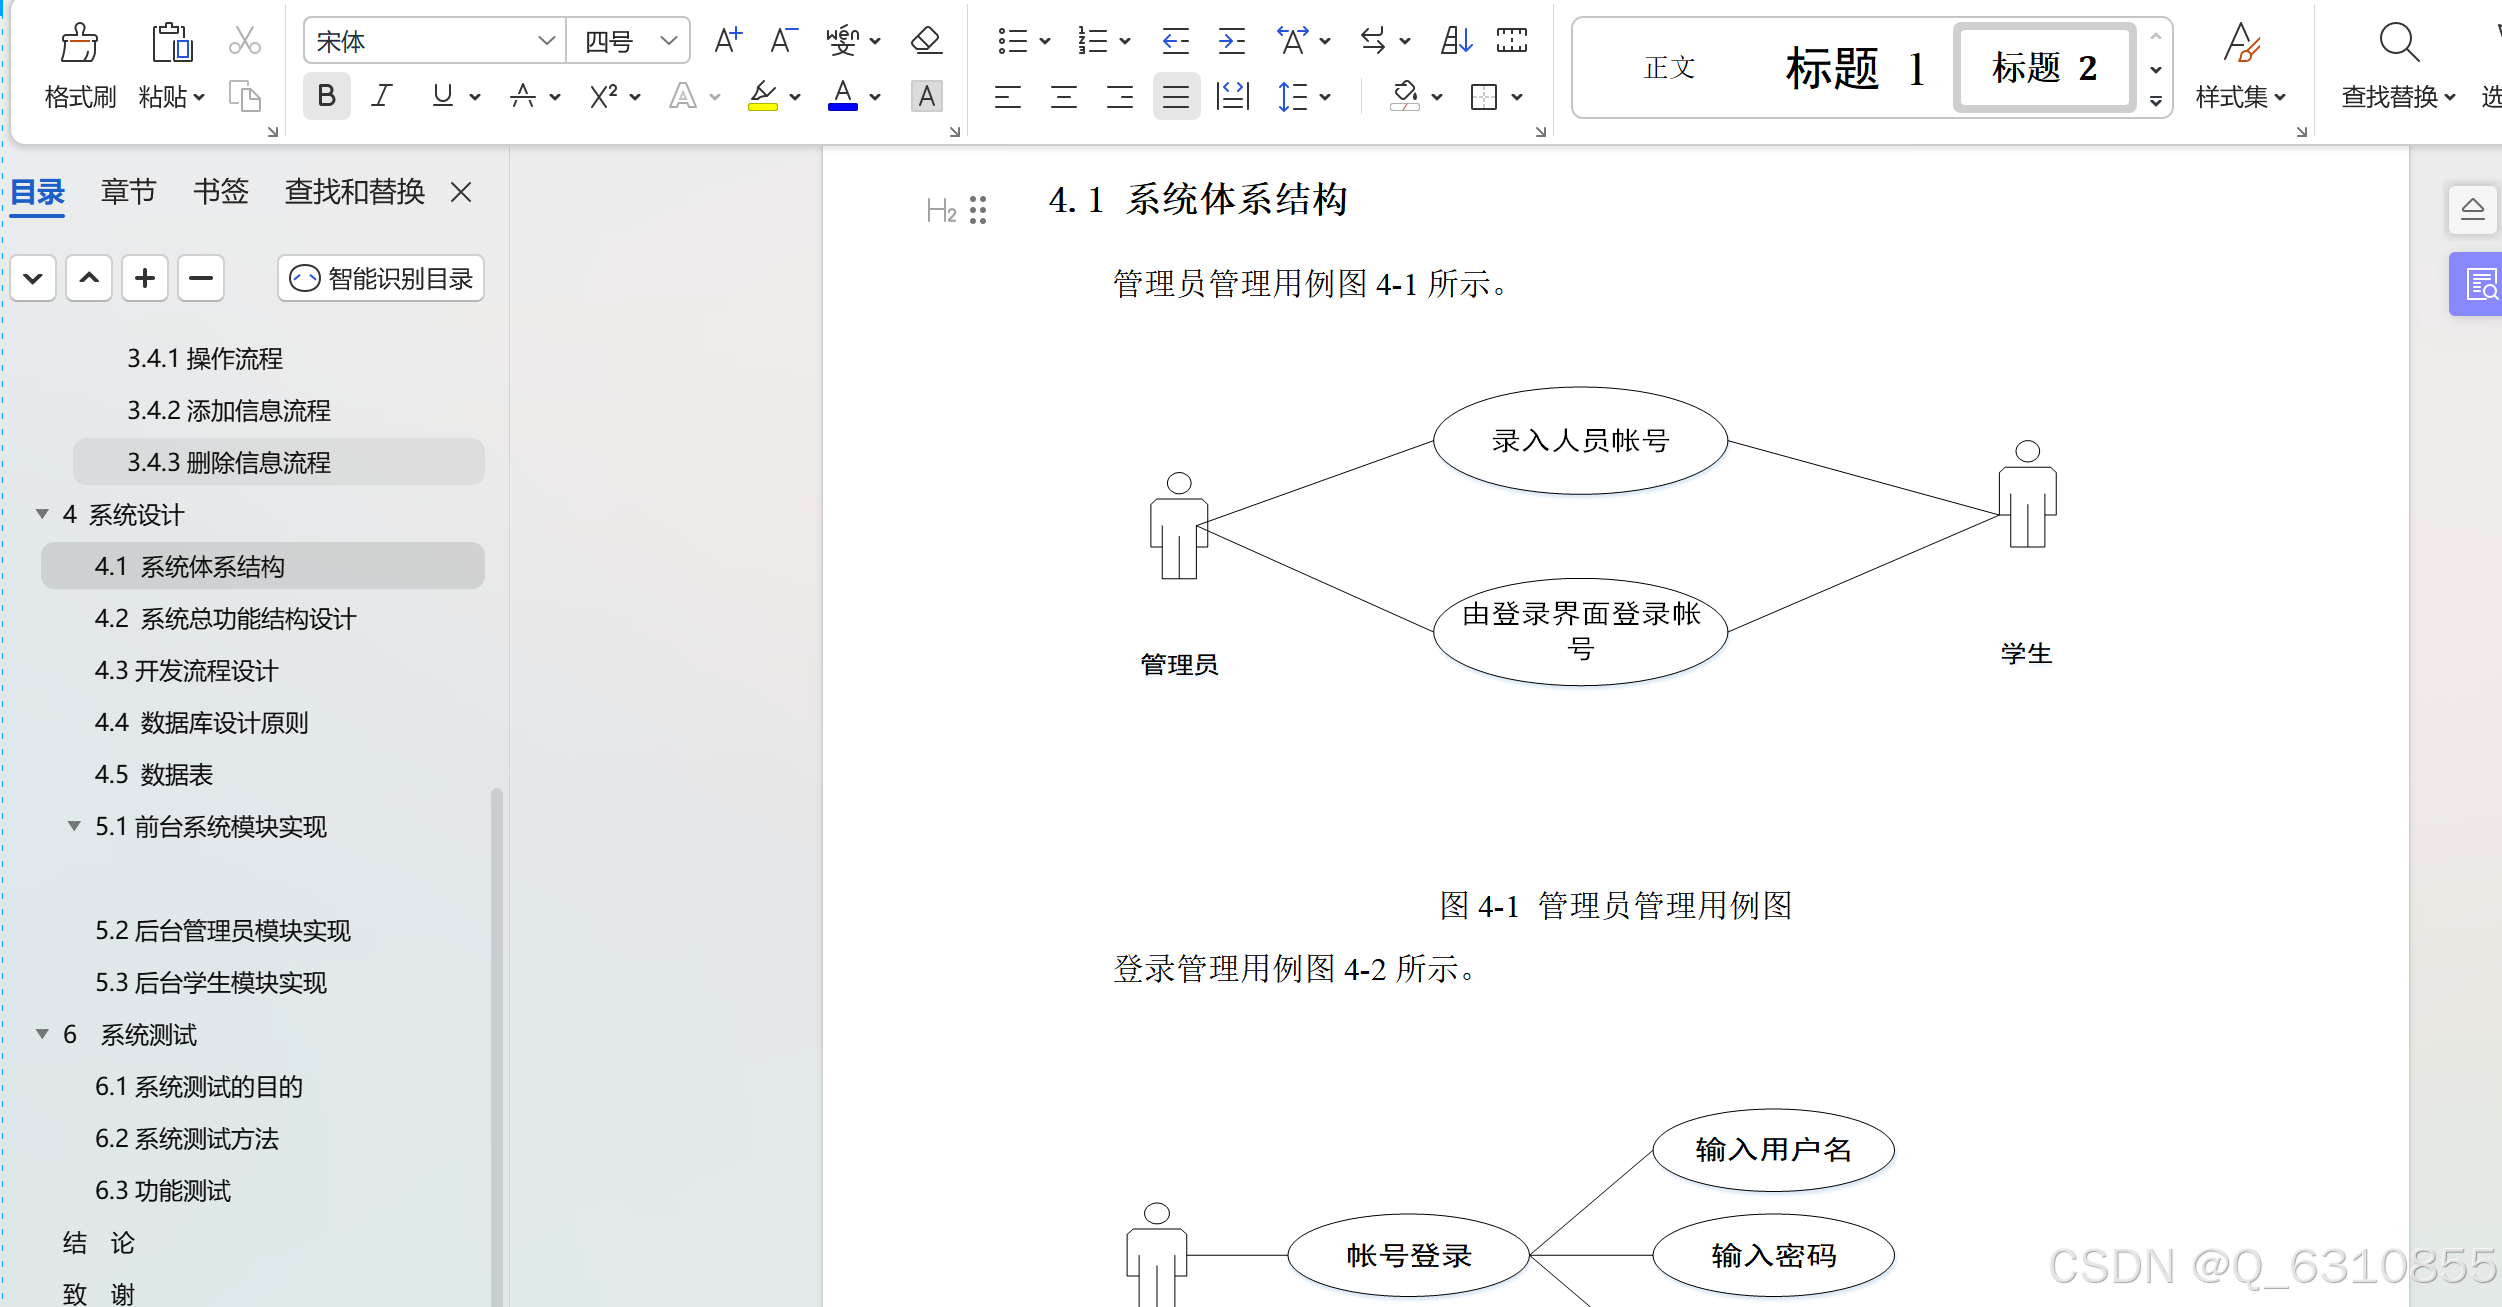
Task: Click the show/hide marks icon next to sort
Action: pyautogui.click(x=1512, y=41)
